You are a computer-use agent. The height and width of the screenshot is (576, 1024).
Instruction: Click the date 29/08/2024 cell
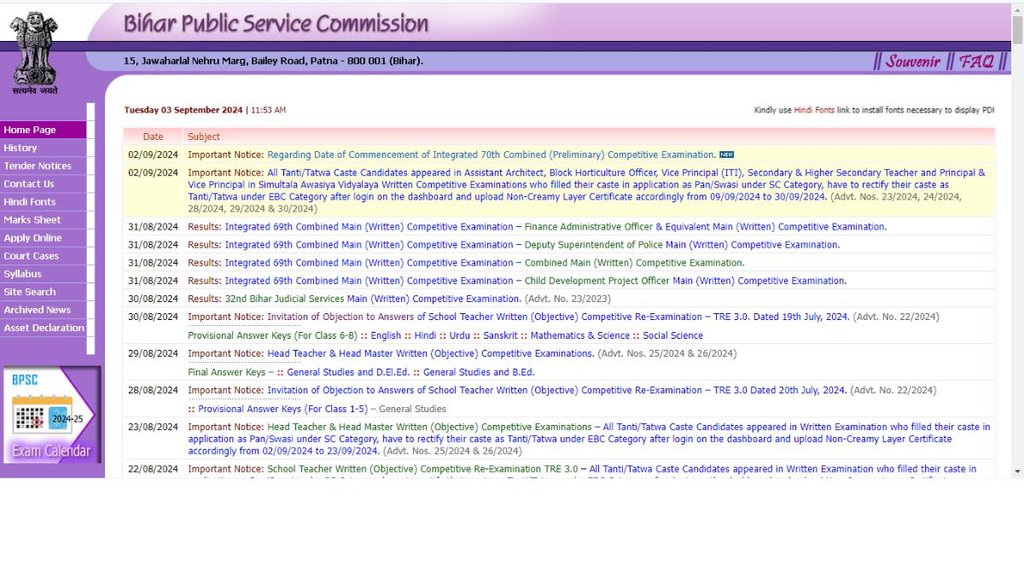(x=153, y=353)
